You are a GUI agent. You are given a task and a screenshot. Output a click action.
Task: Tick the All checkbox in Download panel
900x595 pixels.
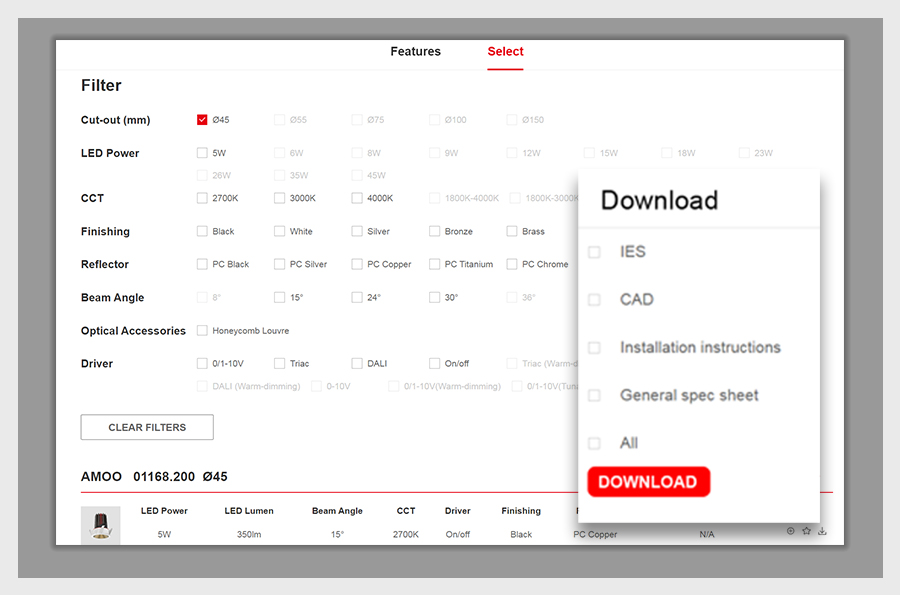click(595, 443)
